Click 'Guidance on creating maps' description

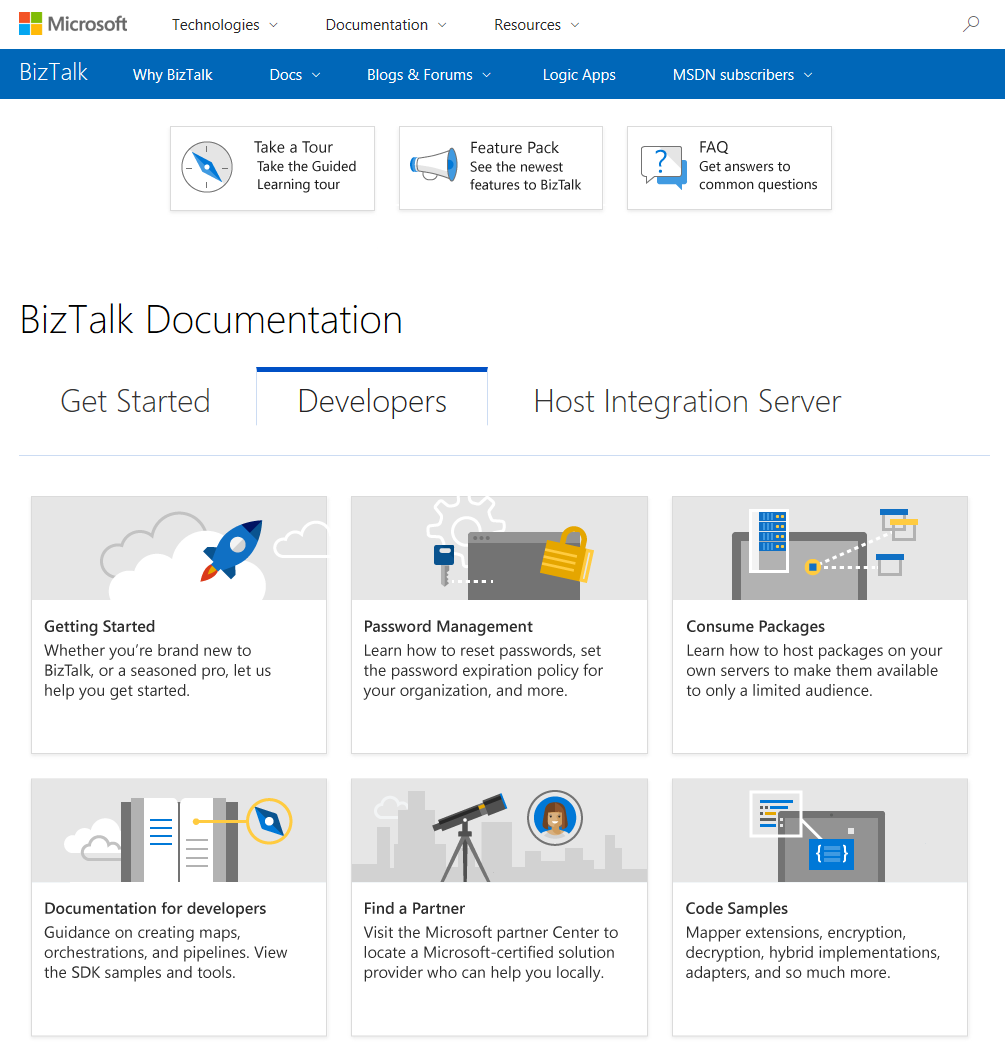coord(166,952)
